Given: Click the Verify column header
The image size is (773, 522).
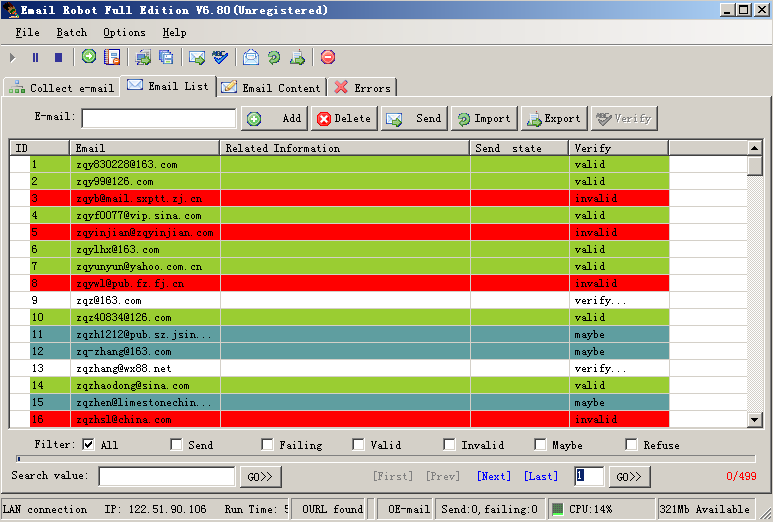Looking at the screenshot, I should click(x=619, y=148).
